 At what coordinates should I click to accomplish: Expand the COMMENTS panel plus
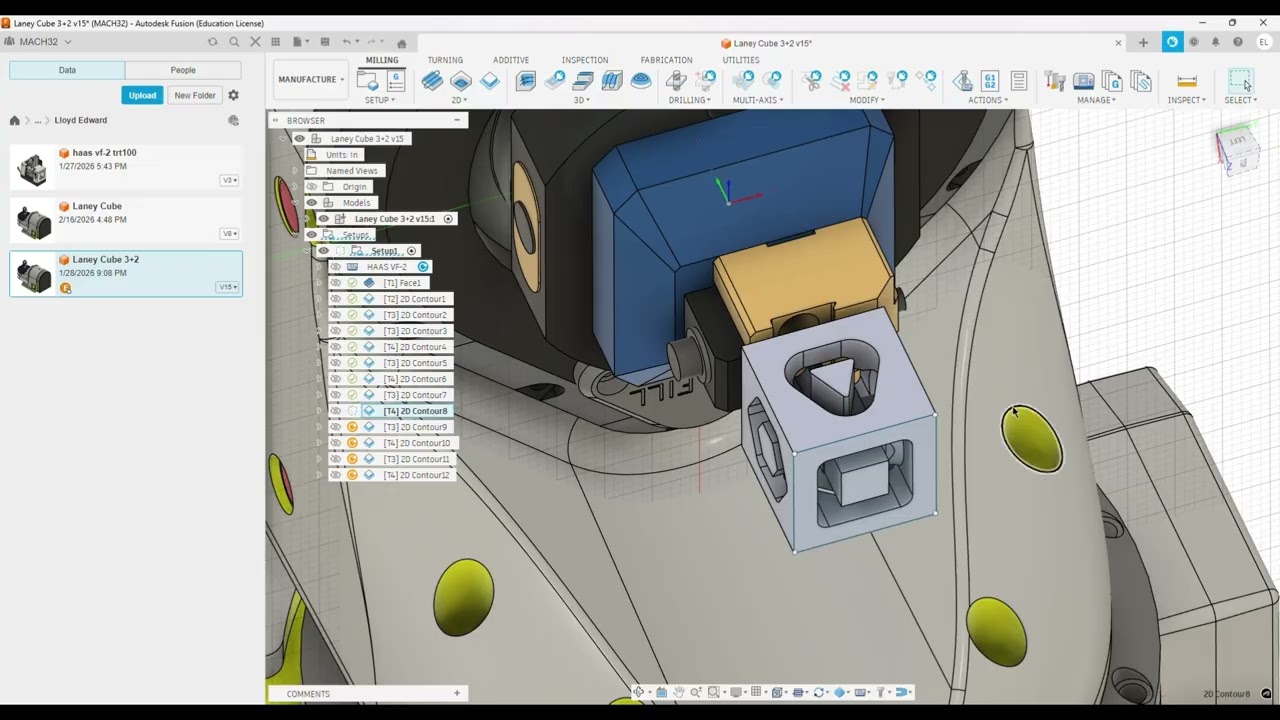click(x=457, y=693)
